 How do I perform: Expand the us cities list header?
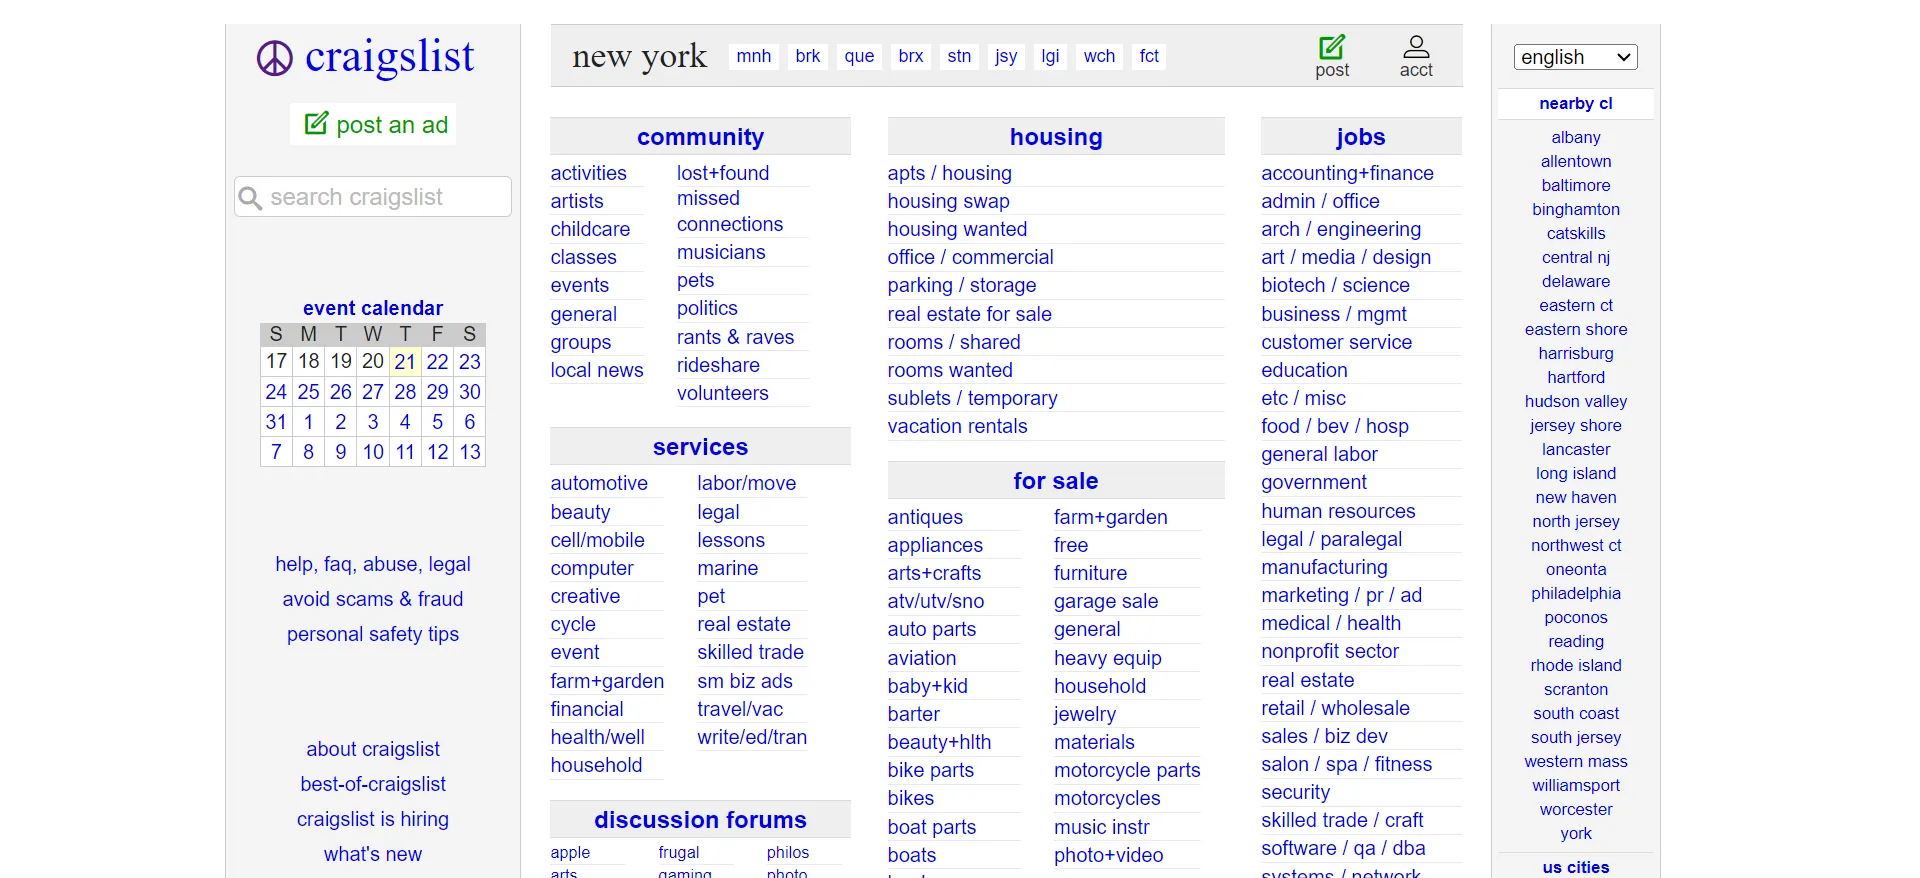click(1576, 867)
